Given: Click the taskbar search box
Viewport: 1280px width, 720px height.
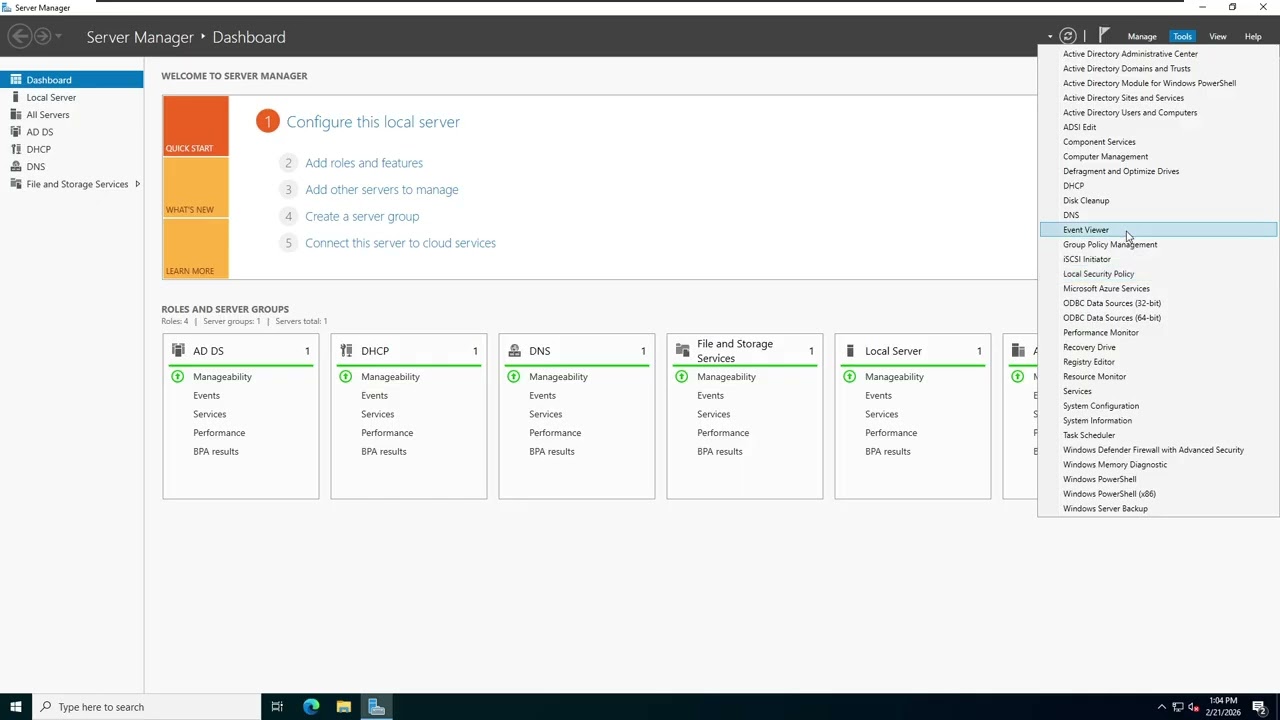Looking at the screenshot, I should click(145, 707).
